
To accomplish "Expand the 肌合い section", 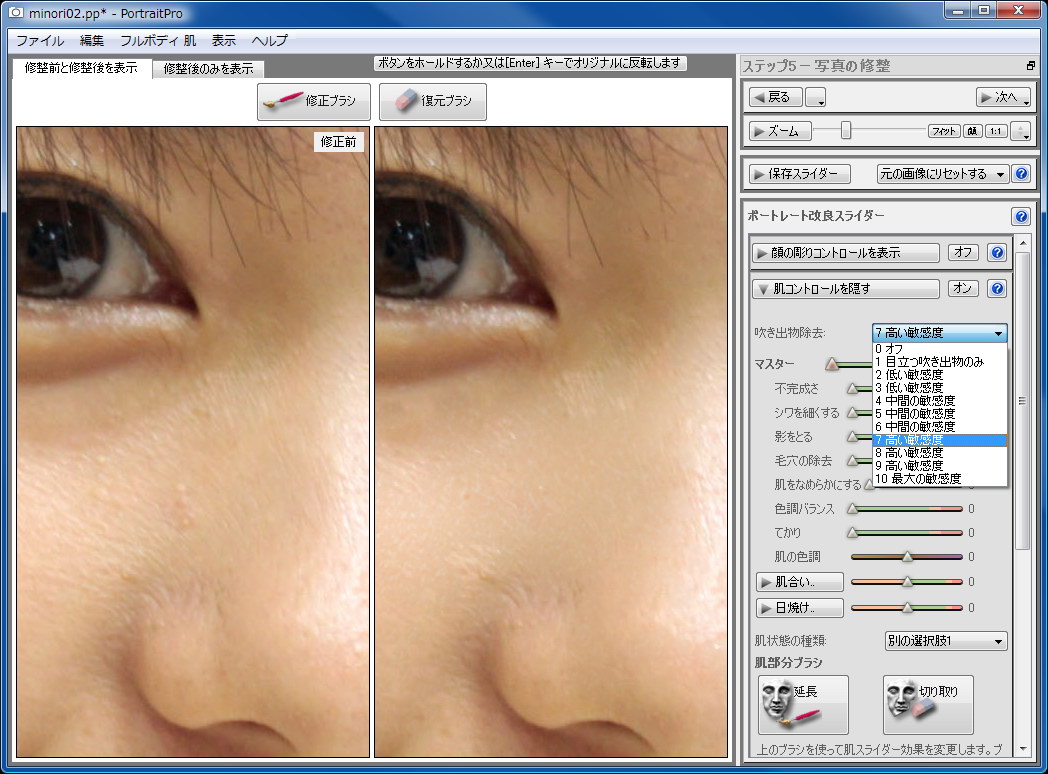I will coord(799,582).
